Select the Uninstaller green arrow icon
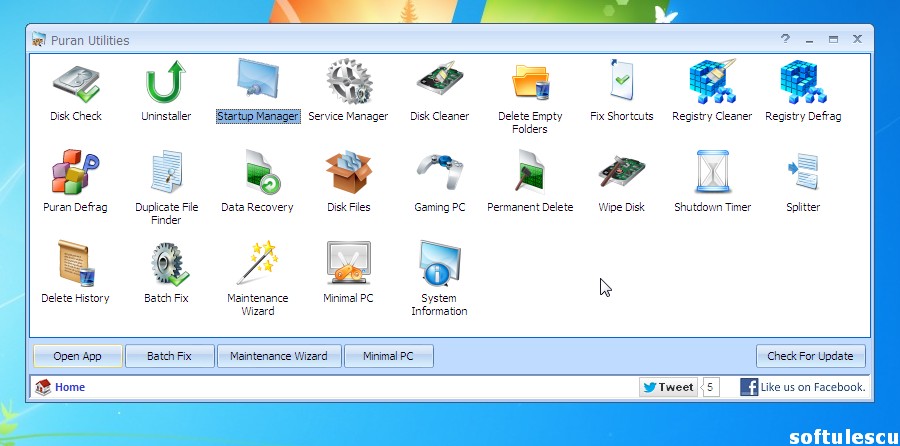 coord(166,82)
